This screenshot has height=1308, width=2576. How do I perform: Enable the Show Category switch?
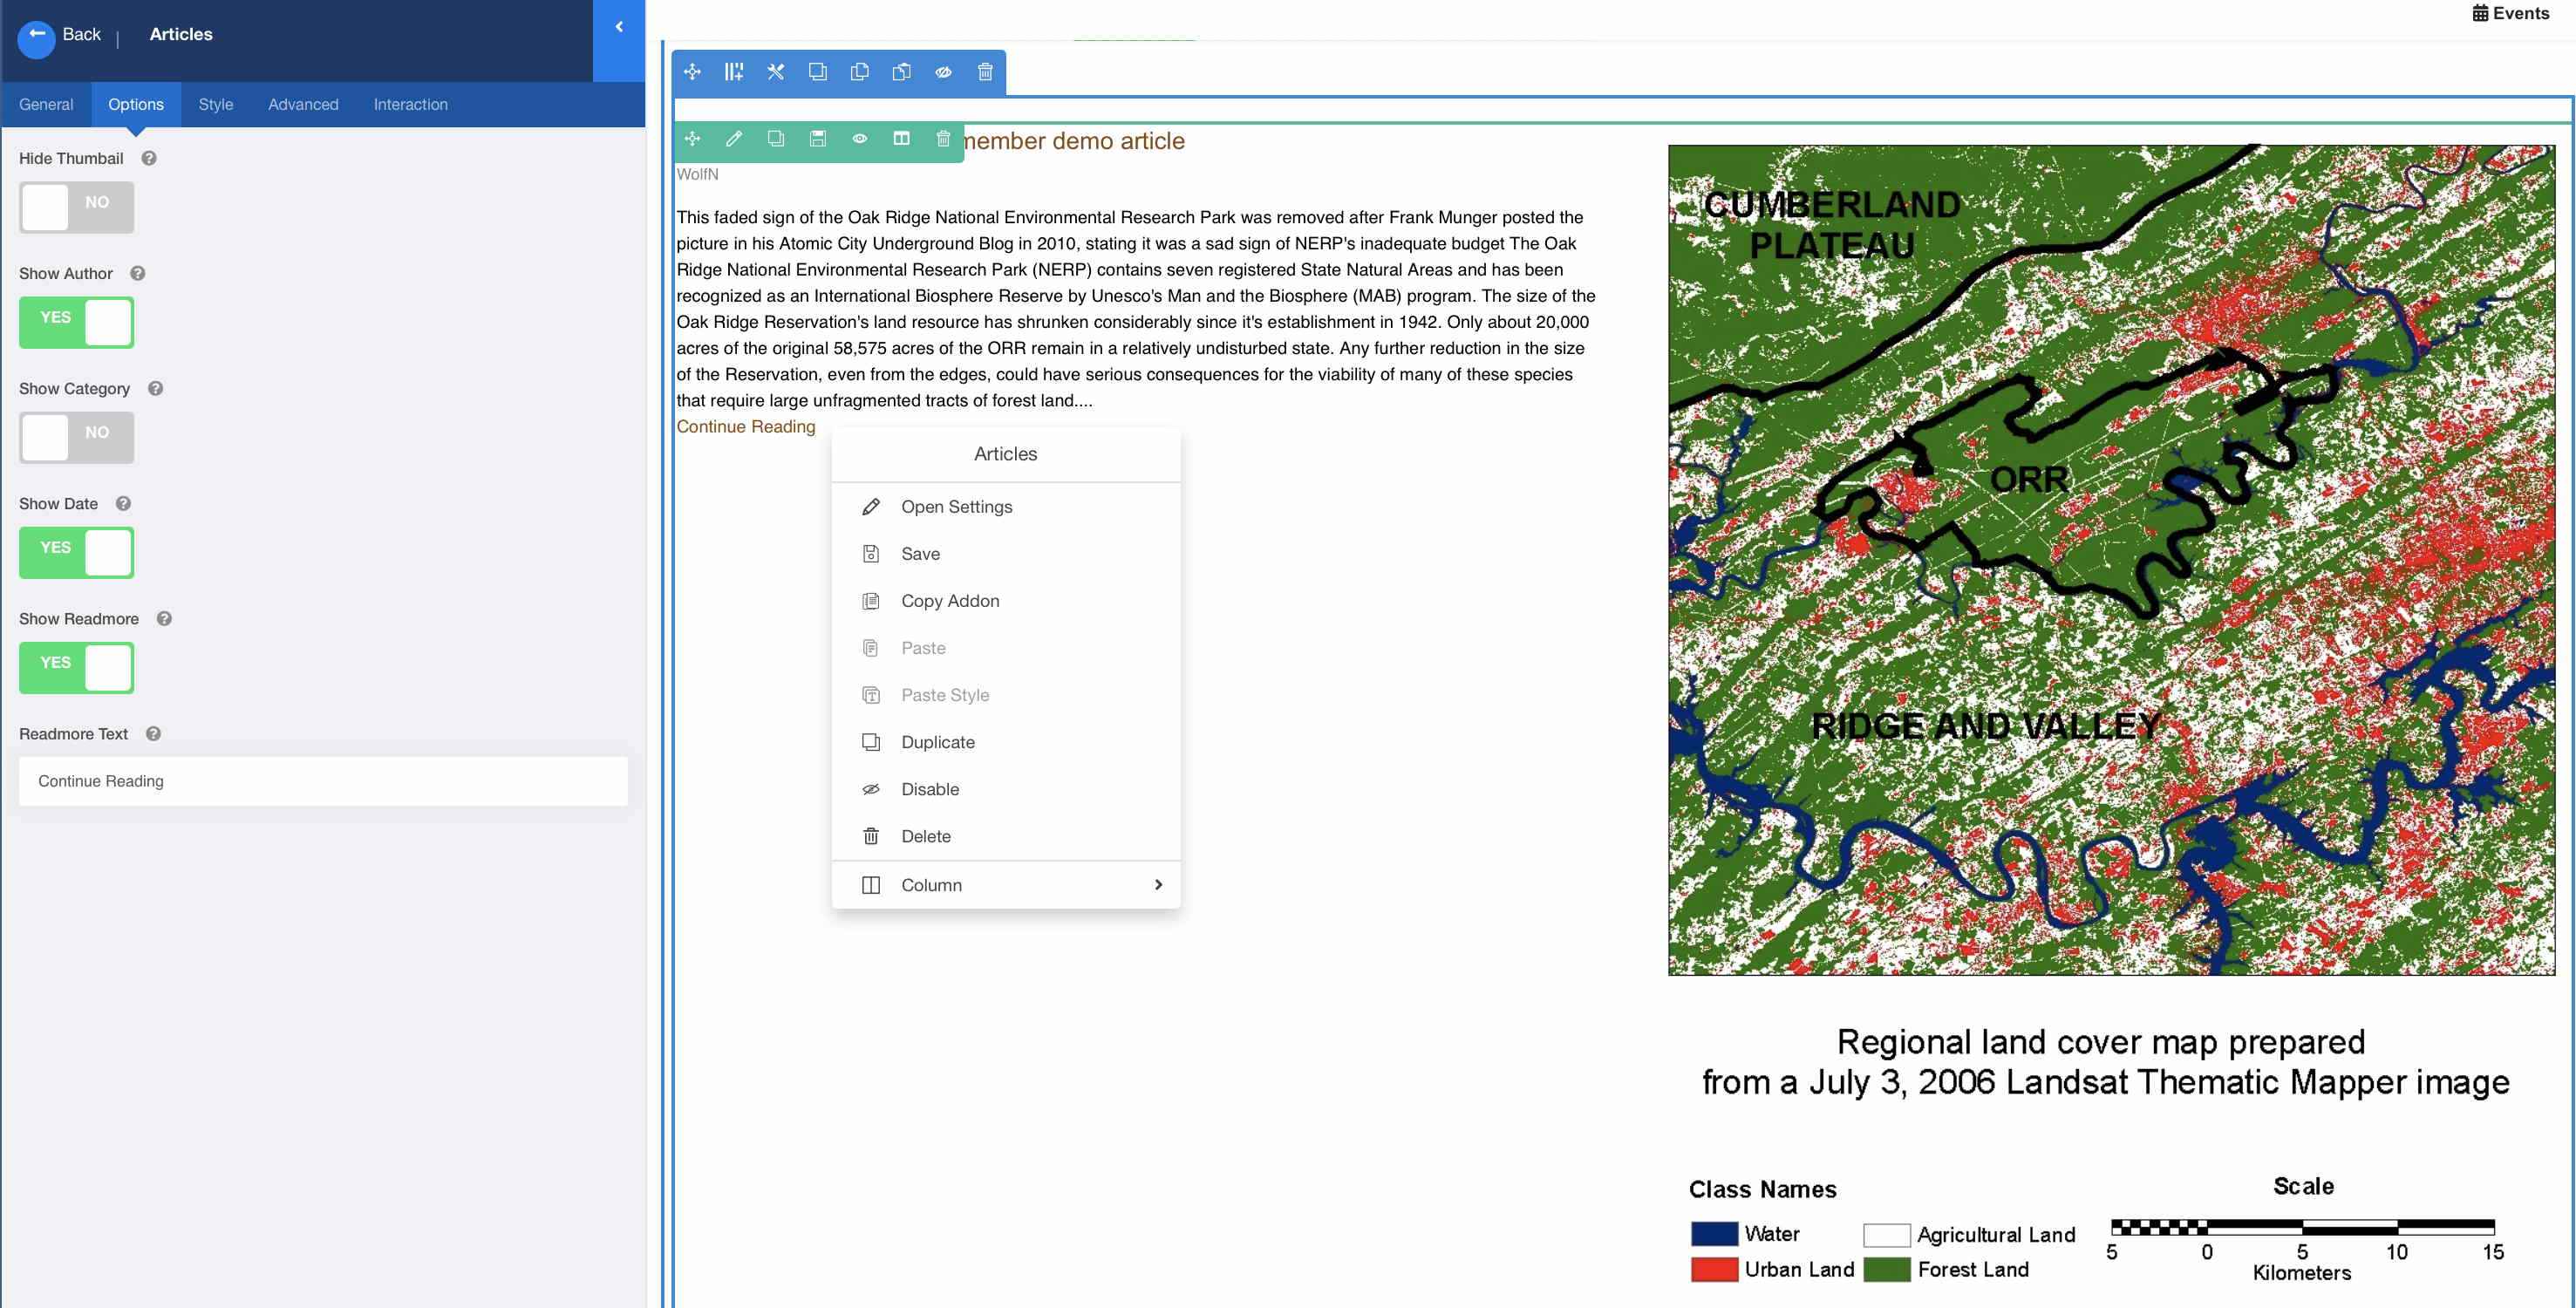click(76, 437)
